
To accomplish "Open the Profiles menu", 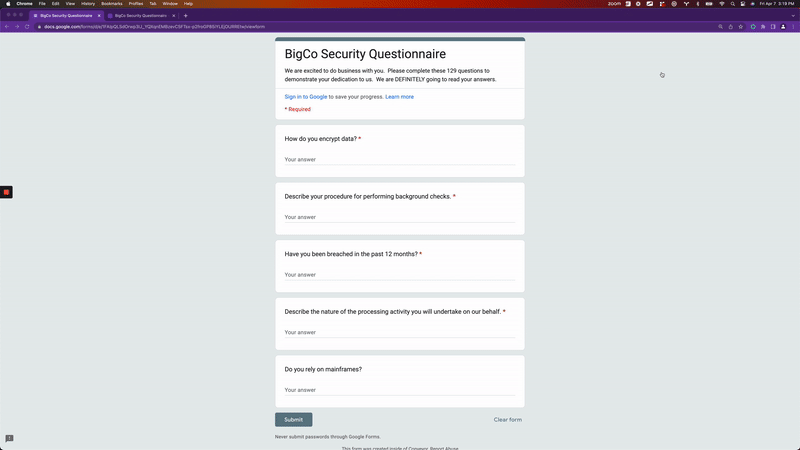I will click(x=136, y=4).
